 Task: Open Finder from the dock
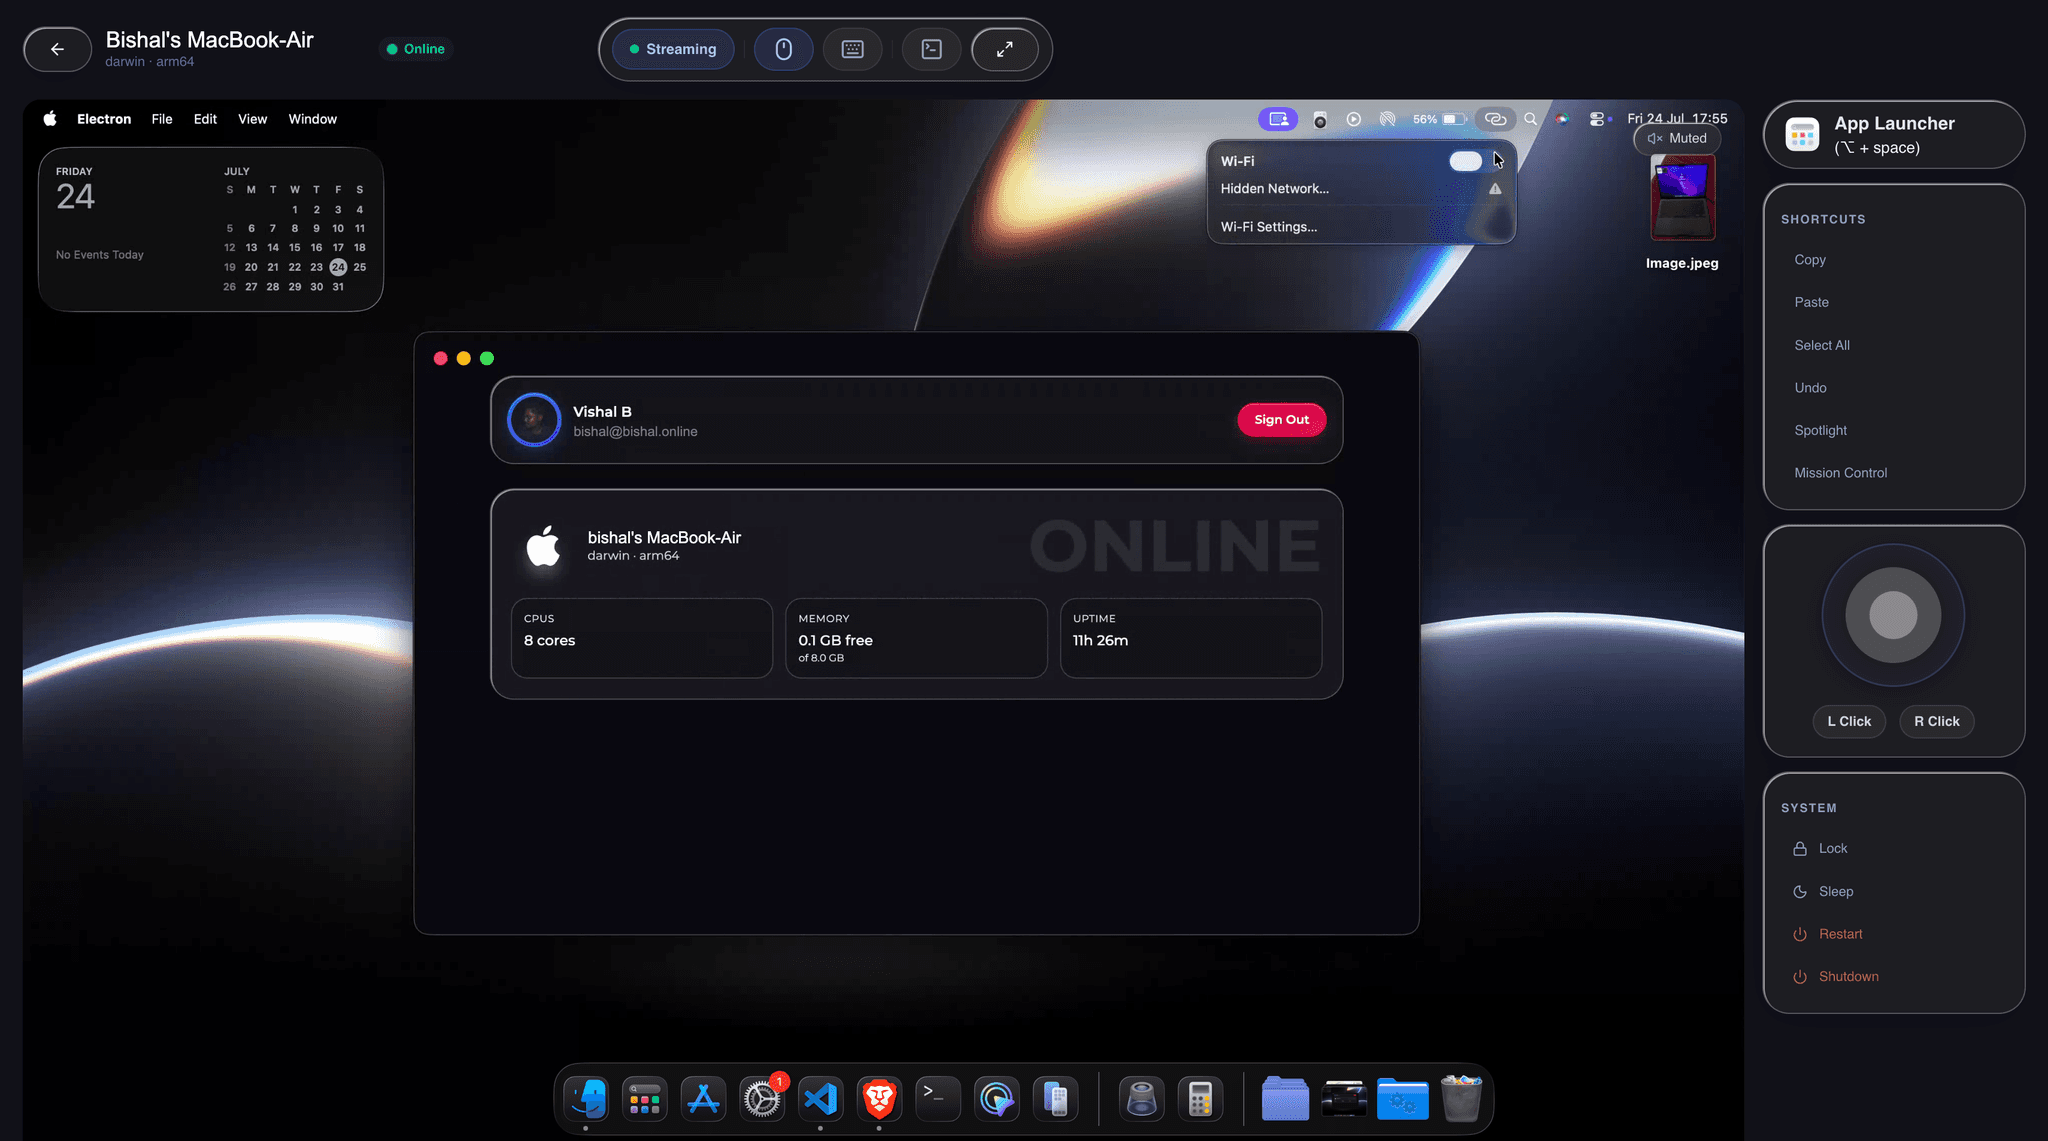586,1099
